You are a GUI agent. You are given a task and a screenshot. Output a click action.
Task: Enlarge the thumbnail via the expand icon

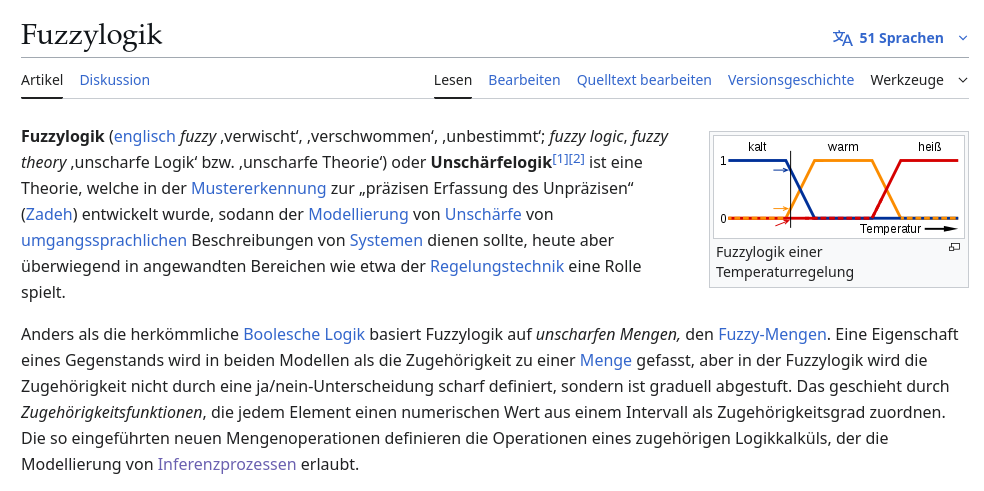pyautogui.click(x=955, y=247)
